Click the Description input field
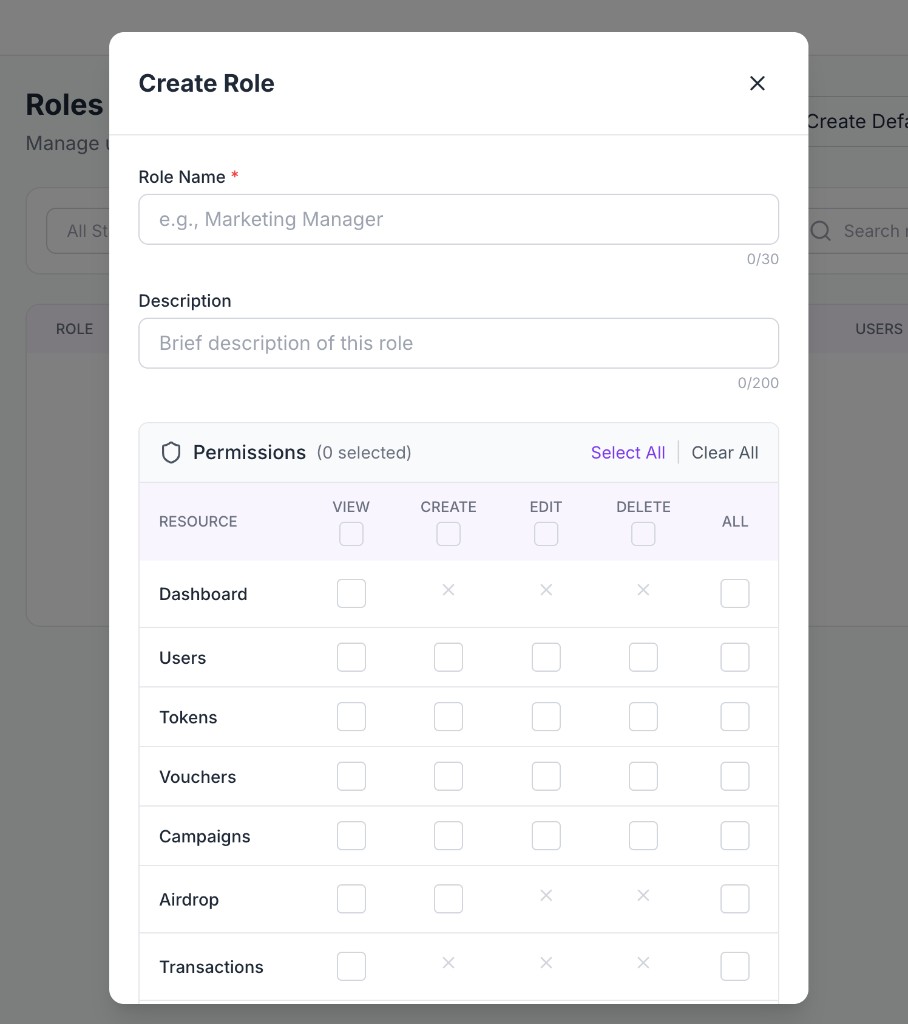This screenshot has width=908, height=1024. (458, 343)
